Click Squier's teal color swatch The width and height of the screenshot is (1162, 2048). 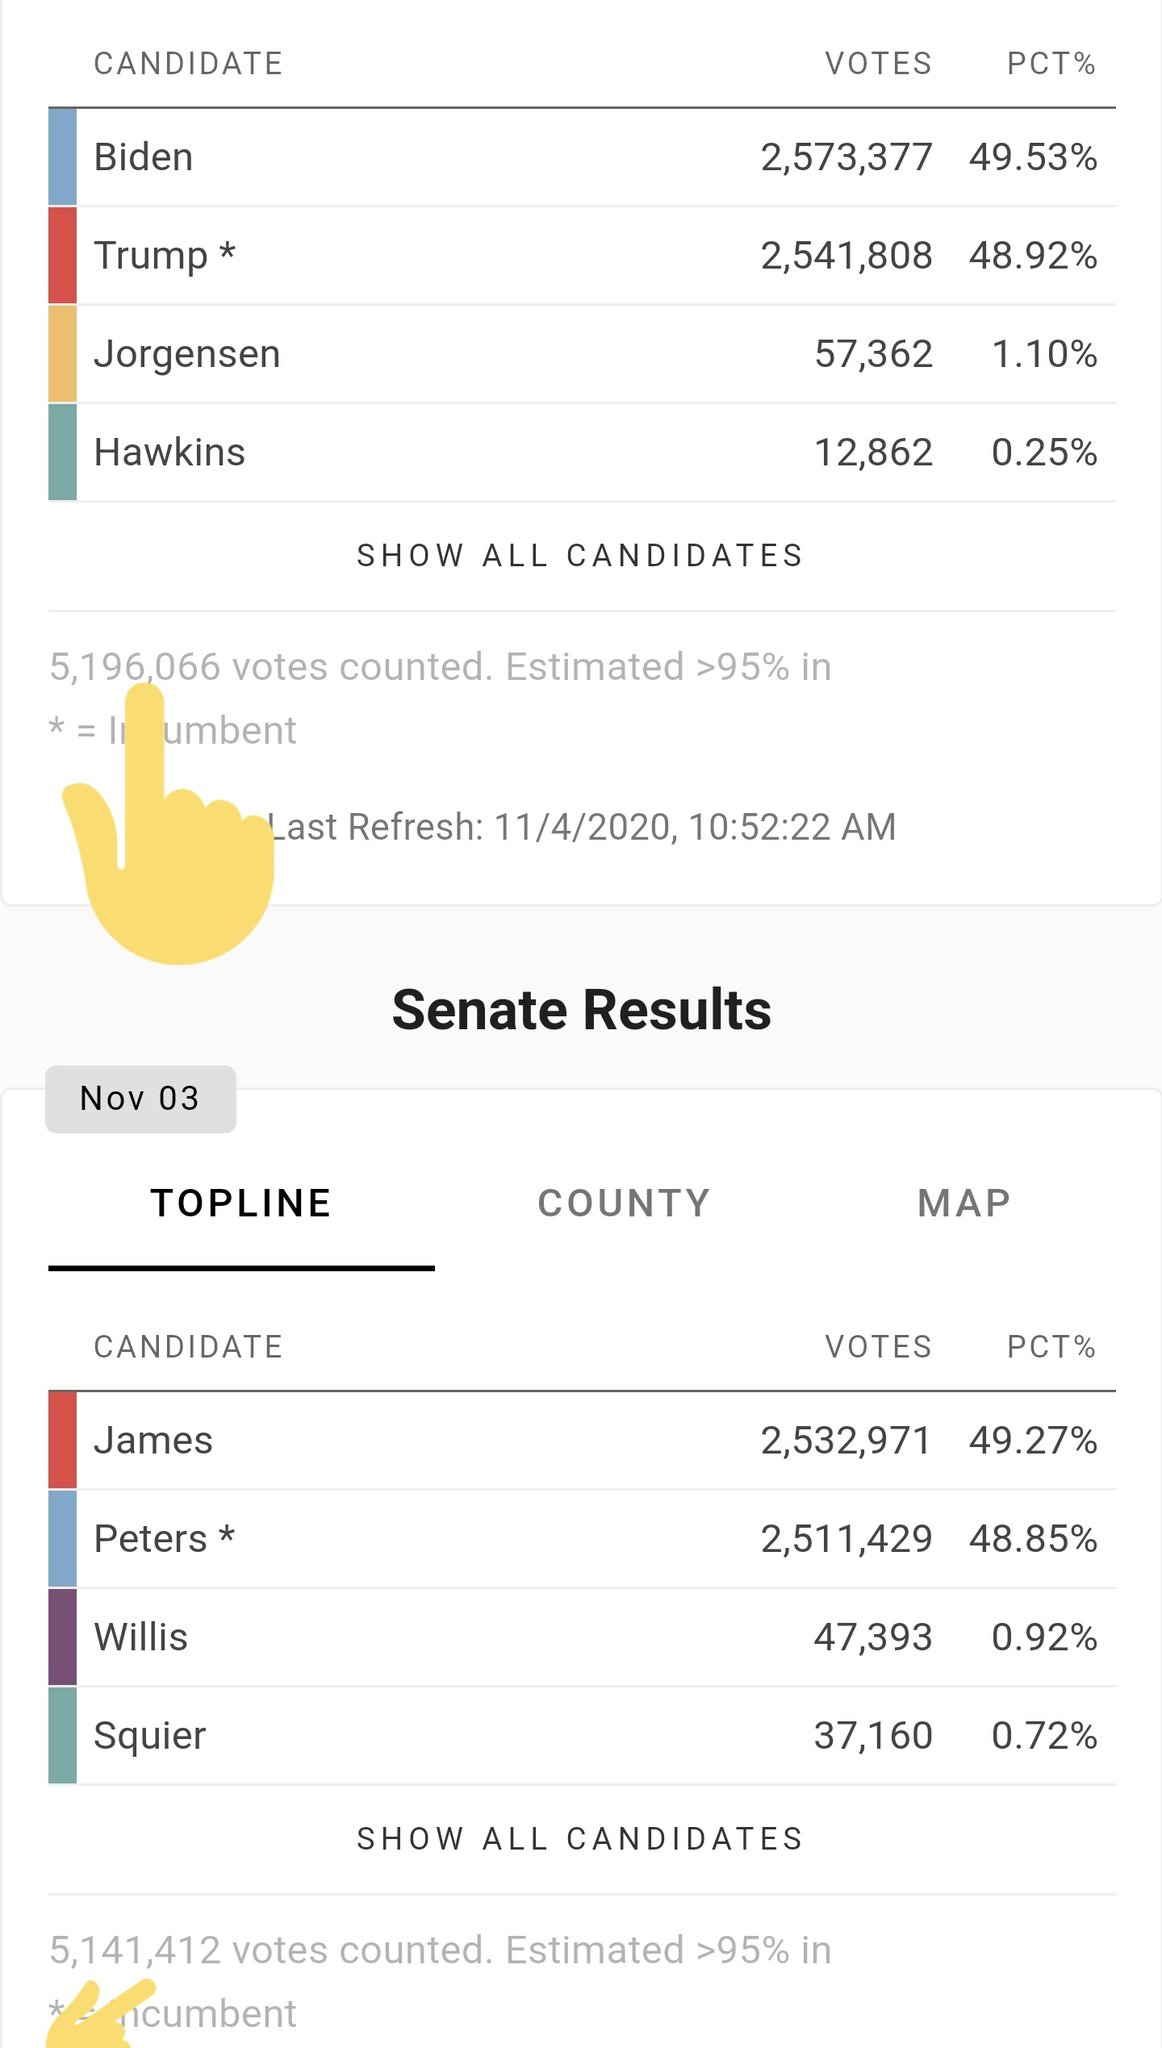[x=62, y=1735]
